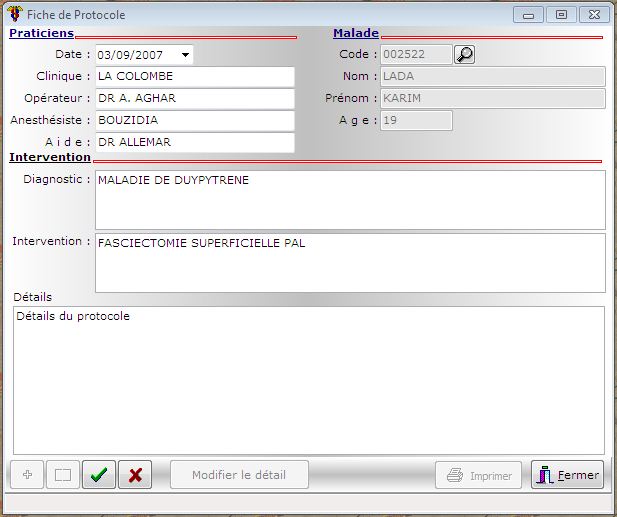Image resolution: width=617 pixels, height=517 pixels.
Task: Click the Fiche de Protocole title icon
Action: (15, 14)
